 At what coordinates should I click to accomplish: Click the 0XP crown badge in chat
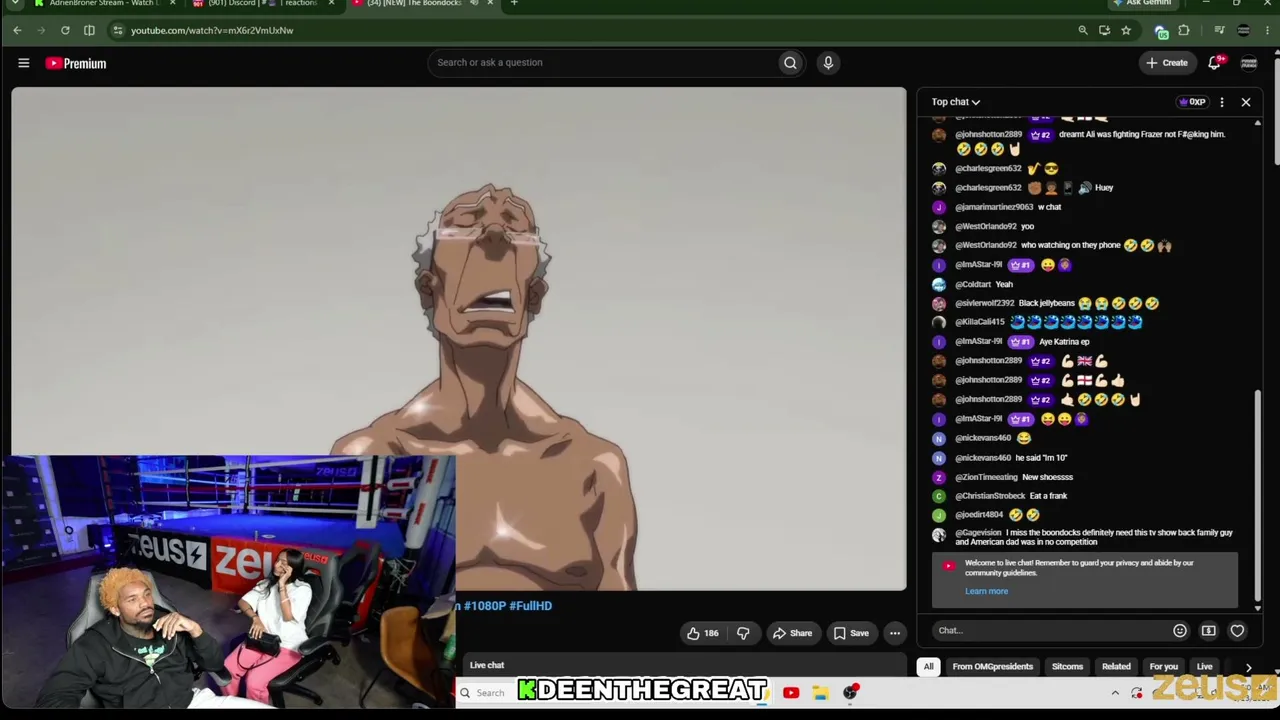coord(1193,102)
